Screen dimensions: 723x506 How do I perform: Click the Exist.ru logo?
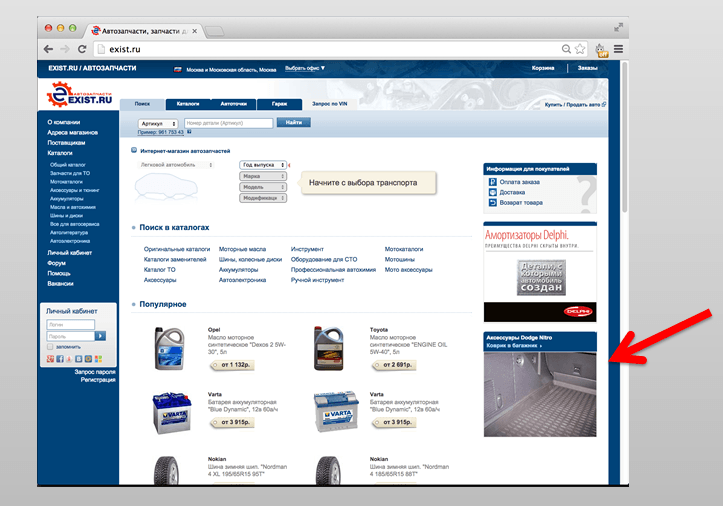(76, 95)
